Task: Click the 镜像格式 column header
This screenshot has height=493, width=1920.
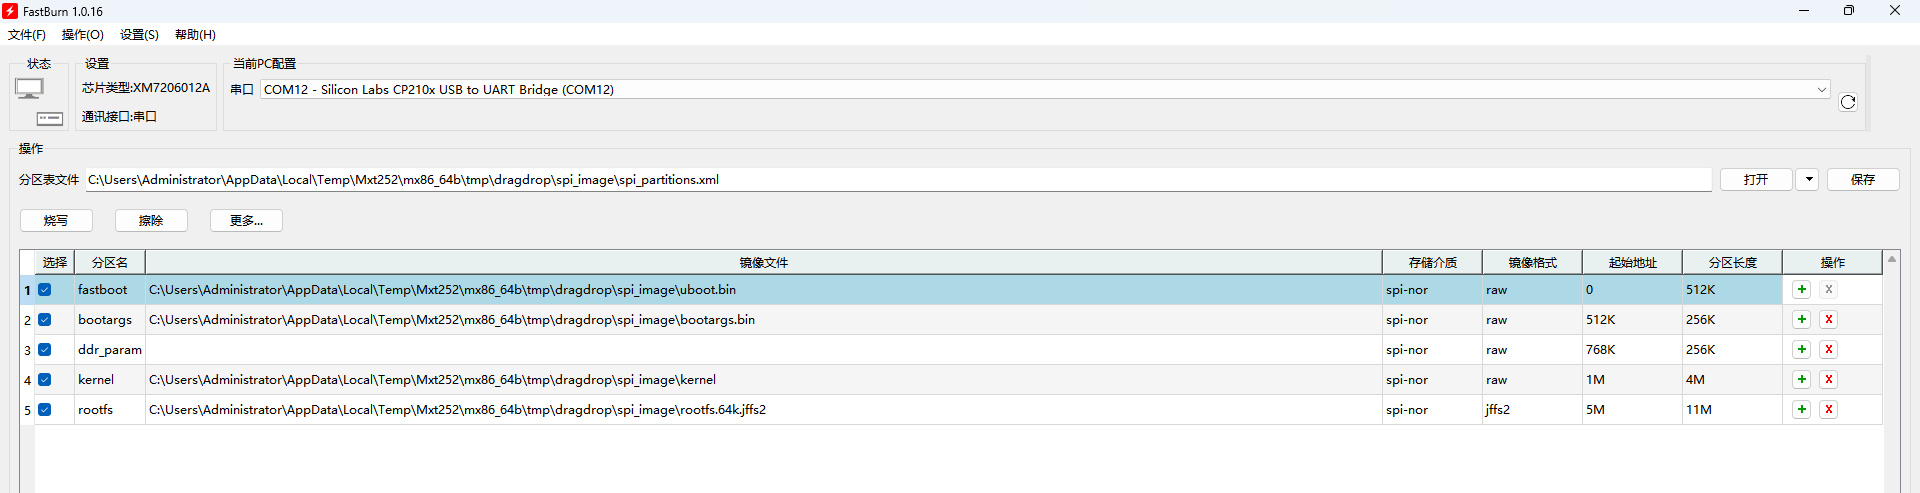Action: point(1532,263)
